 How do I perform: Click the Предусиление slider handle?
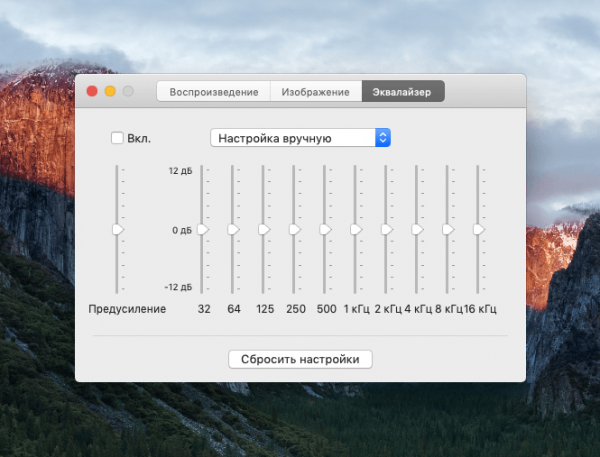(x=118, y=229)
